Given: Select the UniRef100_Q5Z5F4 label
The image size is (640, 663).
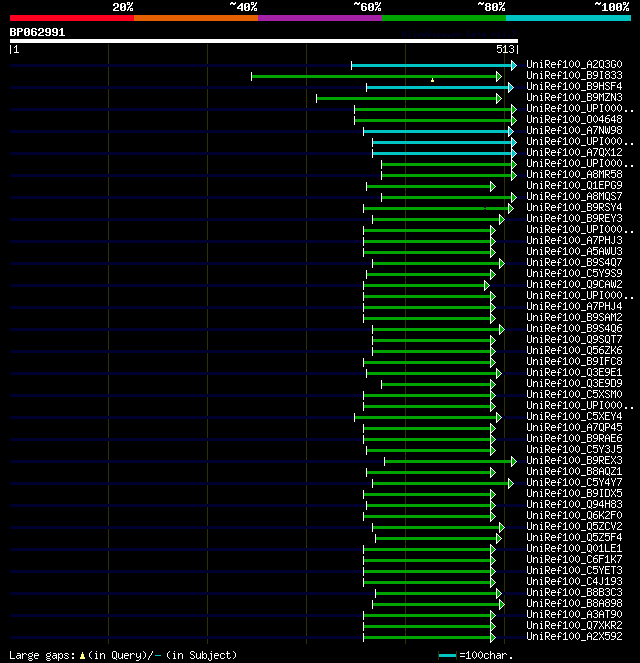Looking at the screenshot, I should (574, 537).
